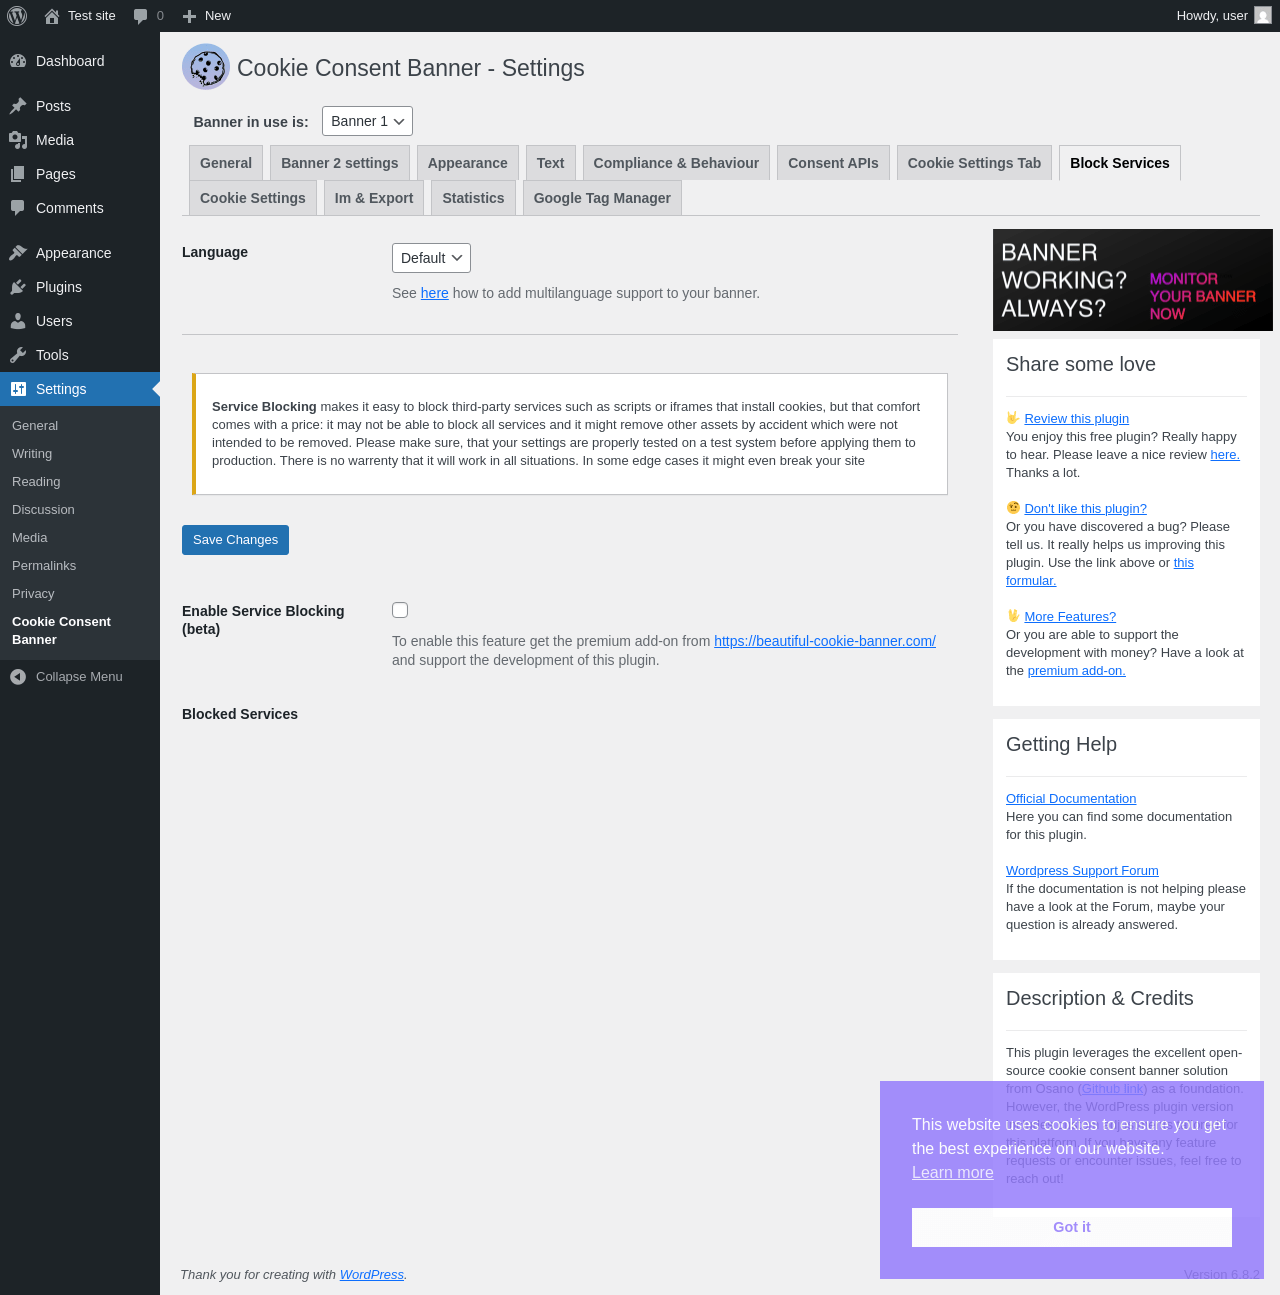Open the premium add-on link
Screen dimensions: 1280x1295
click(x=1077, y=671)
